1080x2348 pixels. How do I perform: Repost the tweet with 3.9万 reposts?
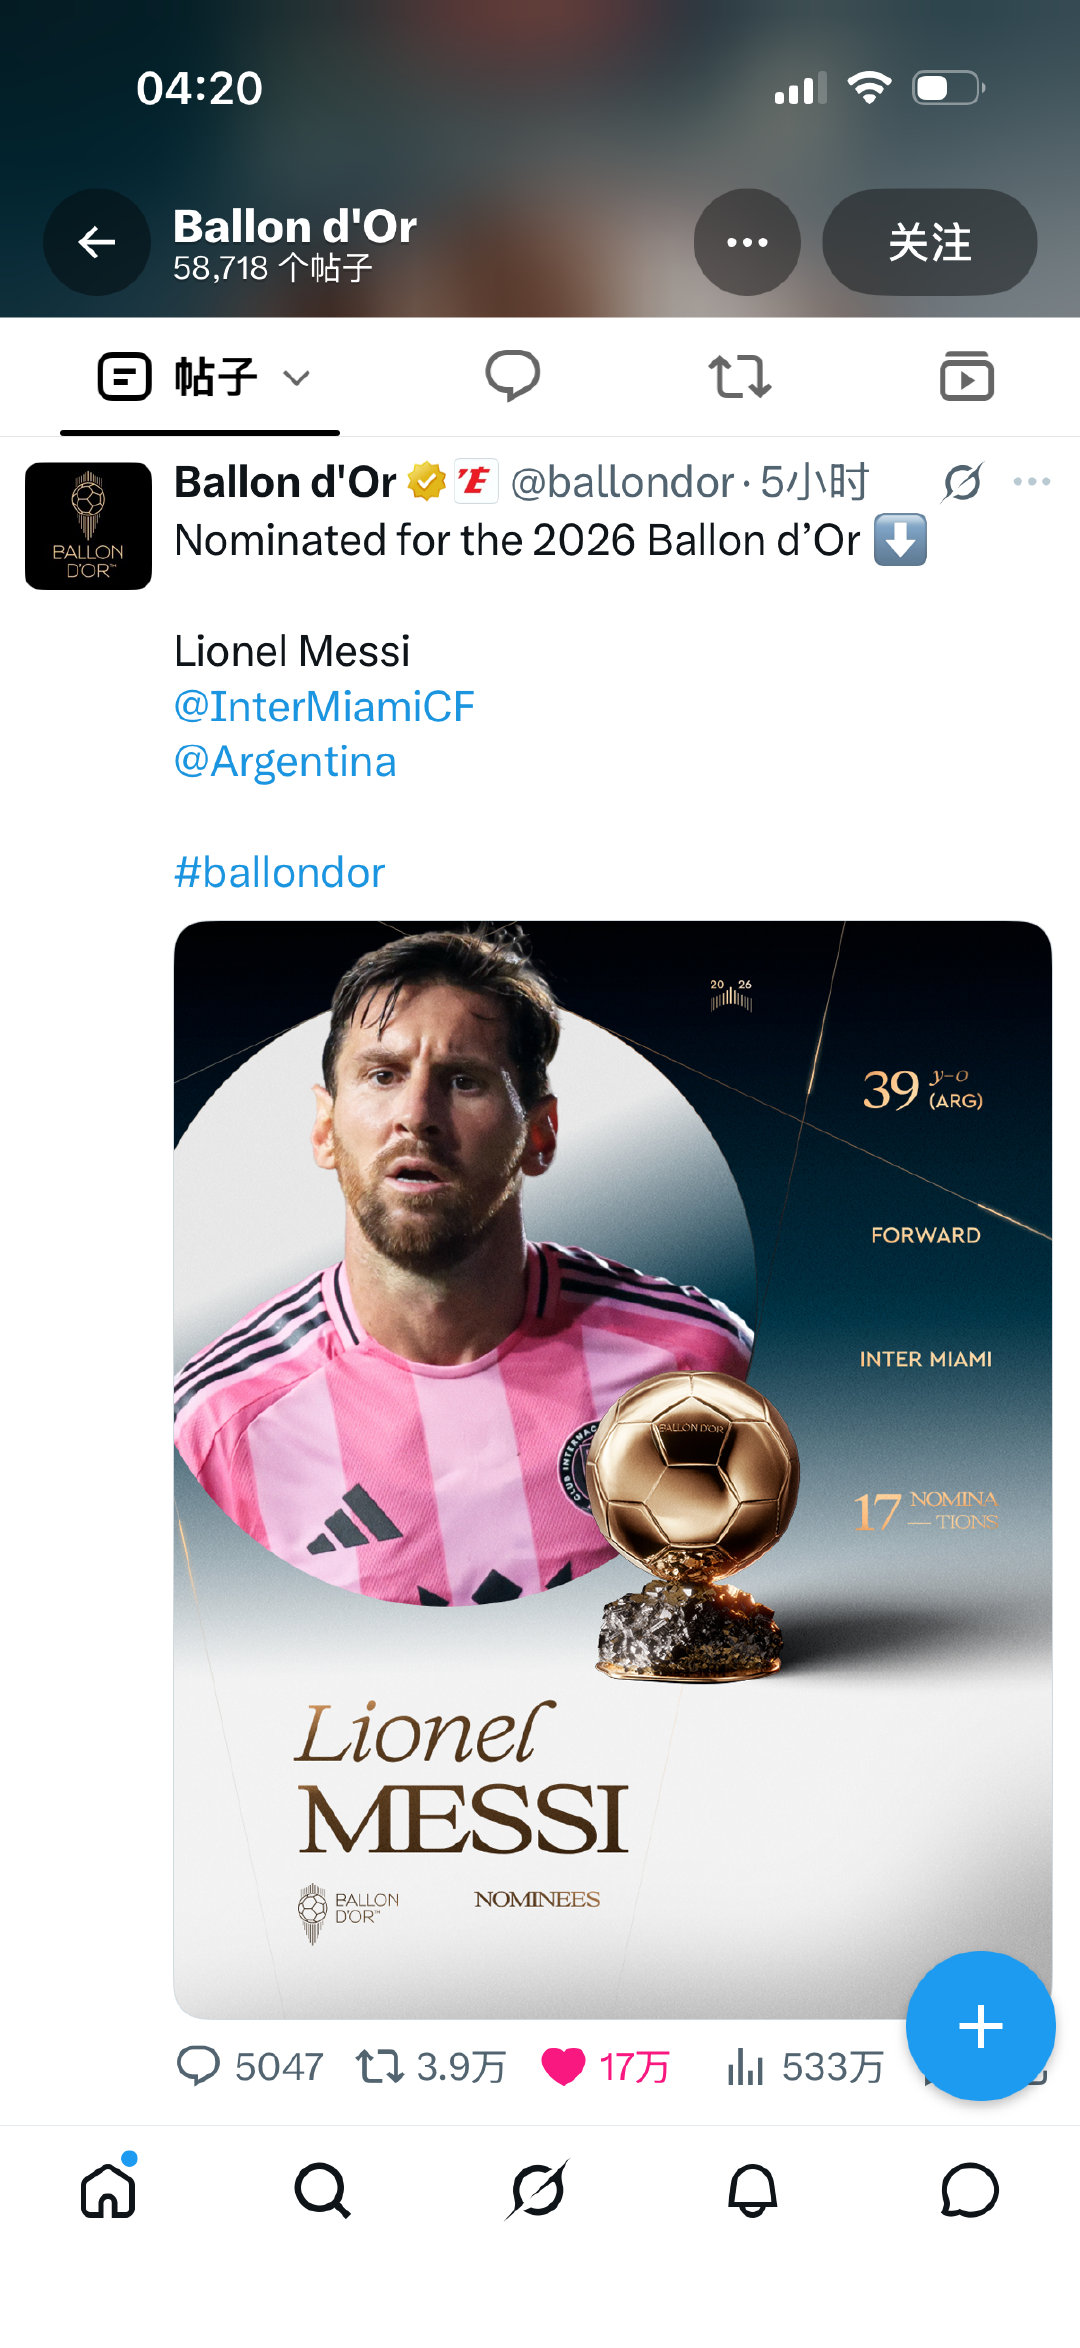[x=431, y=2066]
